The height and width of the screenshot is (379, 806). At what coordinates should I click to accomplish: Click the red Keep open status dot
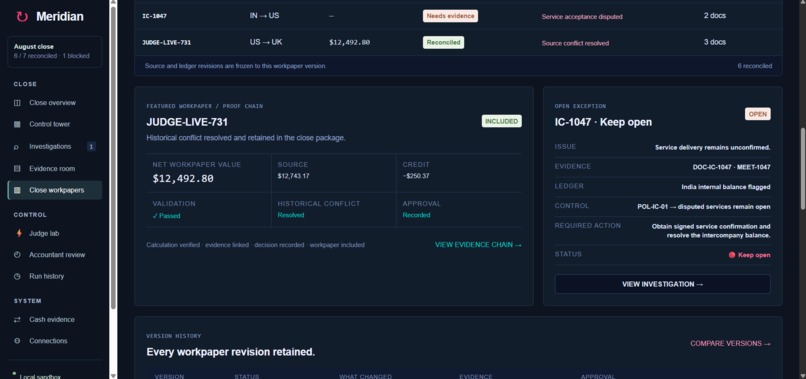coord(732,255)
